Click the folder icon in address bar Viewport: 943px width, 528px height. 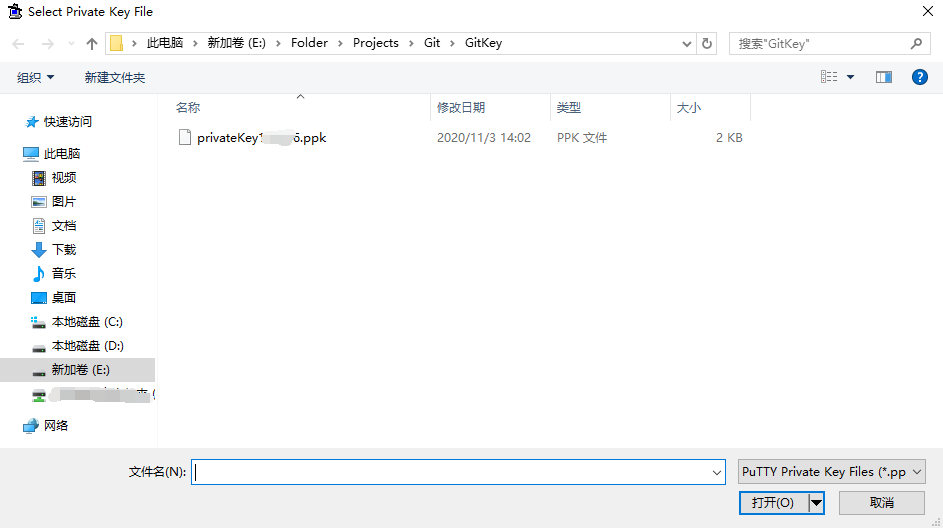tap(117, 43)
